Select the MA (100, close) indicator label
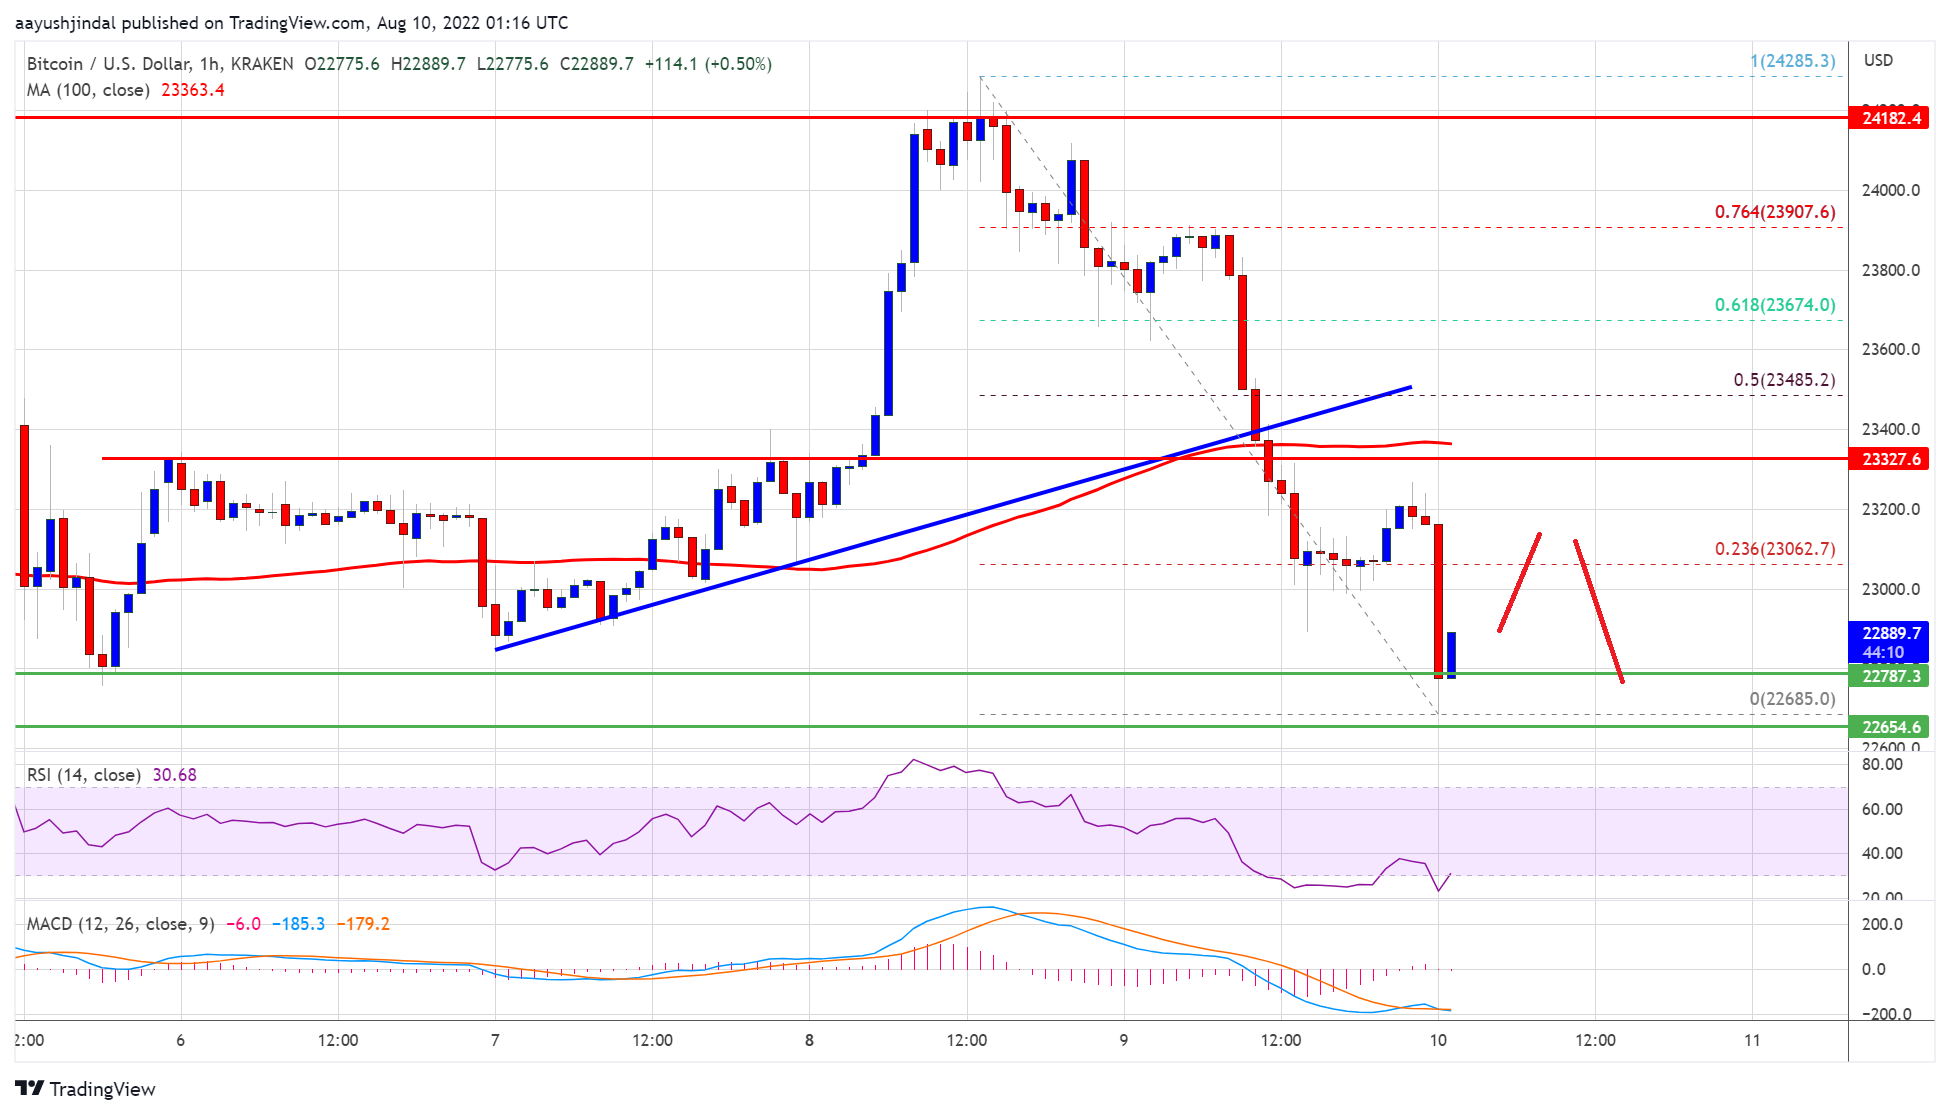The height and width of the screenshot is (1115, 1950). click(88, 90)
